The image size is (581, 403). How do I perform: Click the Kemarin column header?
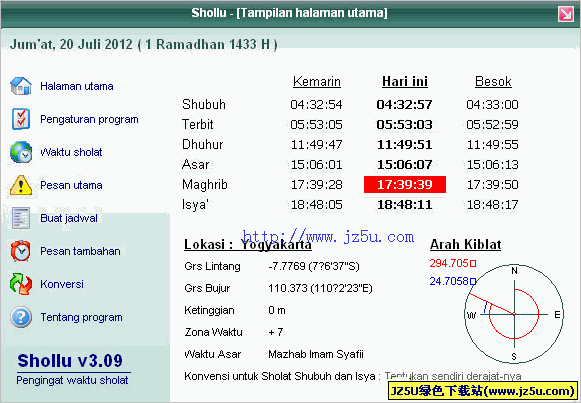tap(317, 81)
